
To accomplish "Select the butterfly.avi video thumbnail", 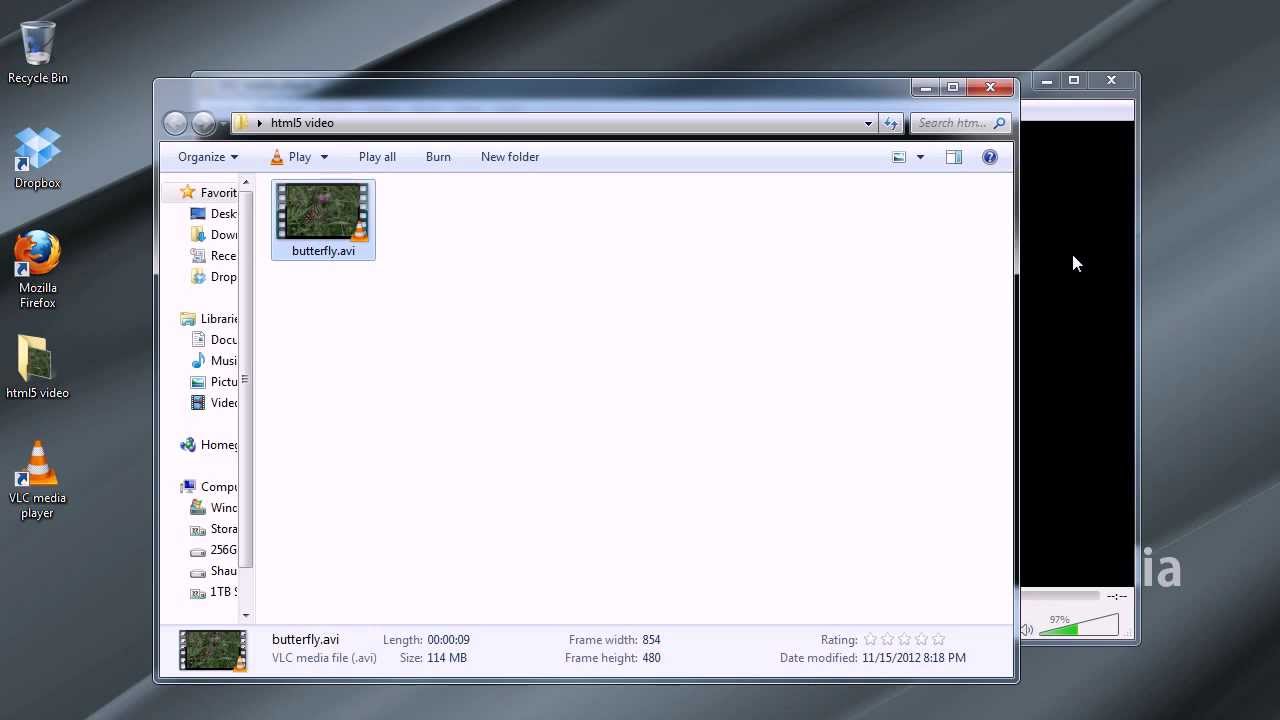I will coord(323,211).
